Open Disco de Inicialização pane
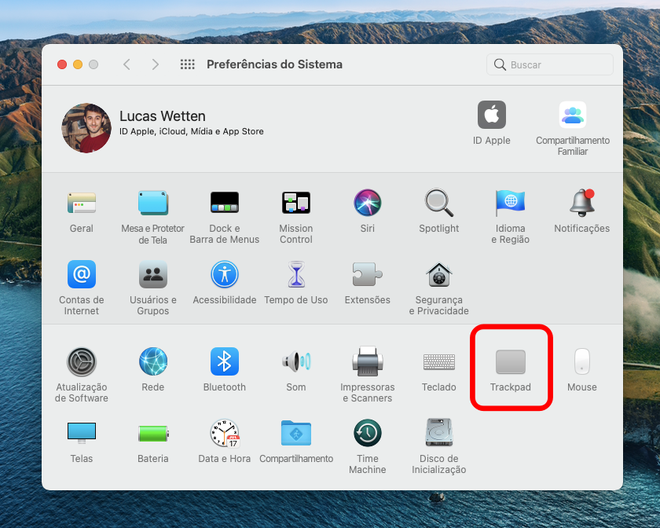The width and height of the screenshot is (660, 528). coord(439,432)
